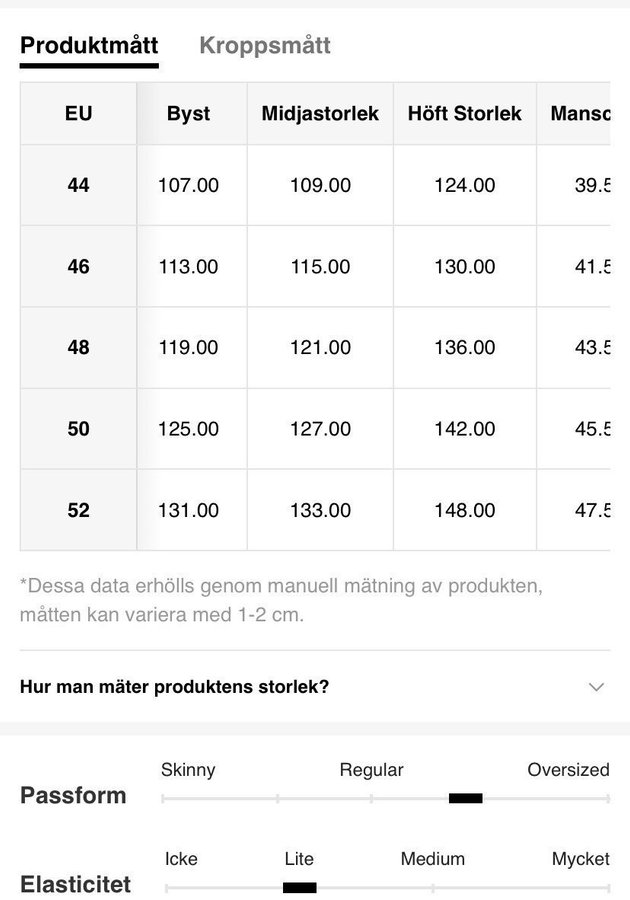
Task: Click the Midjastorlek column header
Action: pos(320,113)
